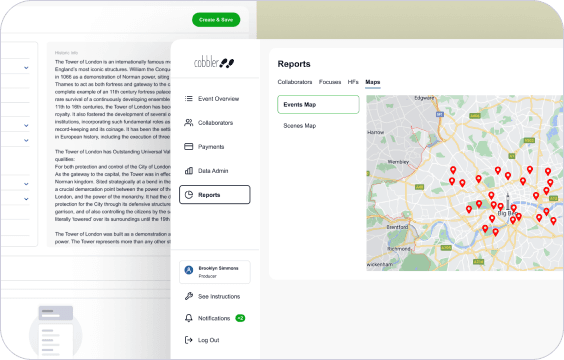This screenshot has width=564, height=360.
Task: Click Log Out link
Action: coord(208,340)
